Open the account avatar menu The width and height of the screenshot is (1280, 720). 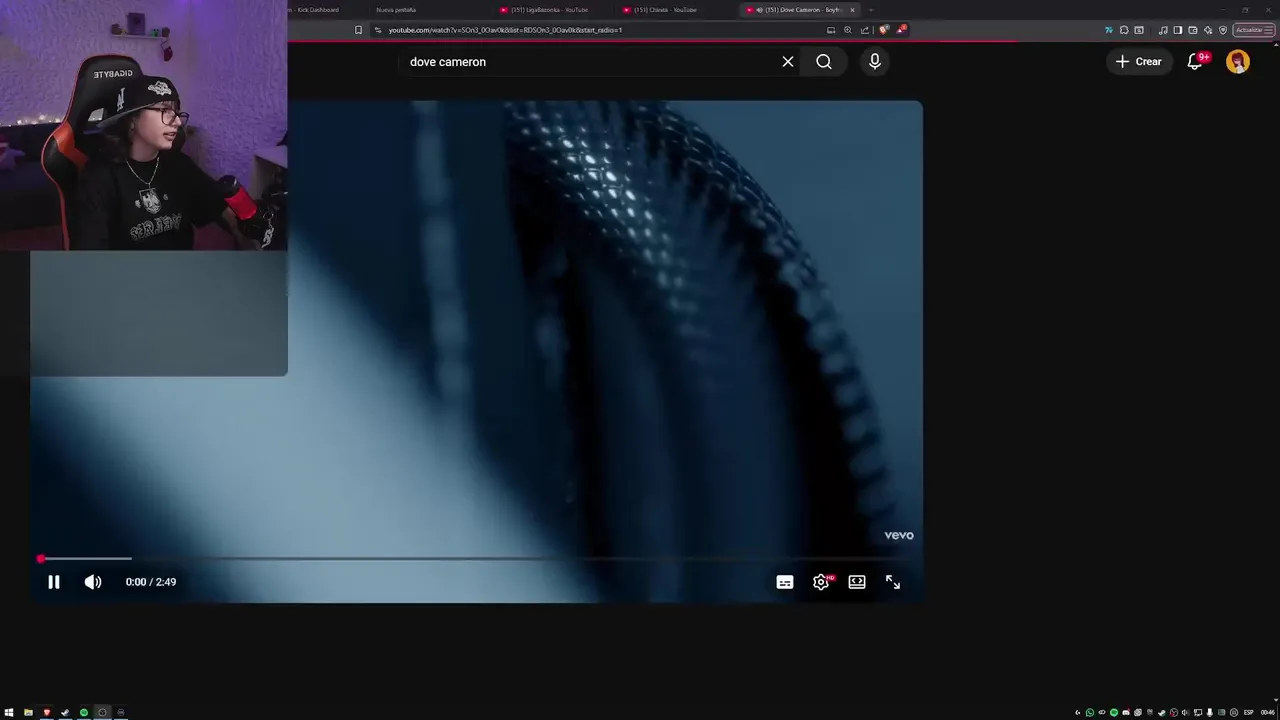point(1238,62)
